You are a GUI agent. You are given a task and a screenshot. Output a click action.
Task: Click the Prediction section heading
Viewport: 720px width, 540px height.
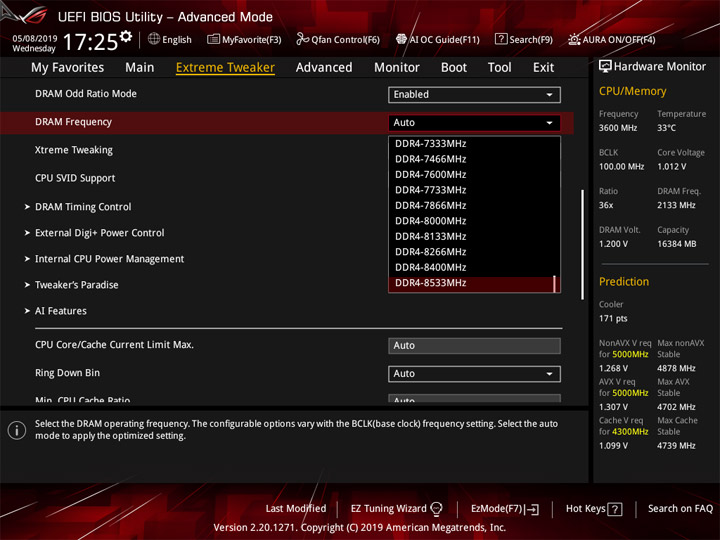coord(624,282)
